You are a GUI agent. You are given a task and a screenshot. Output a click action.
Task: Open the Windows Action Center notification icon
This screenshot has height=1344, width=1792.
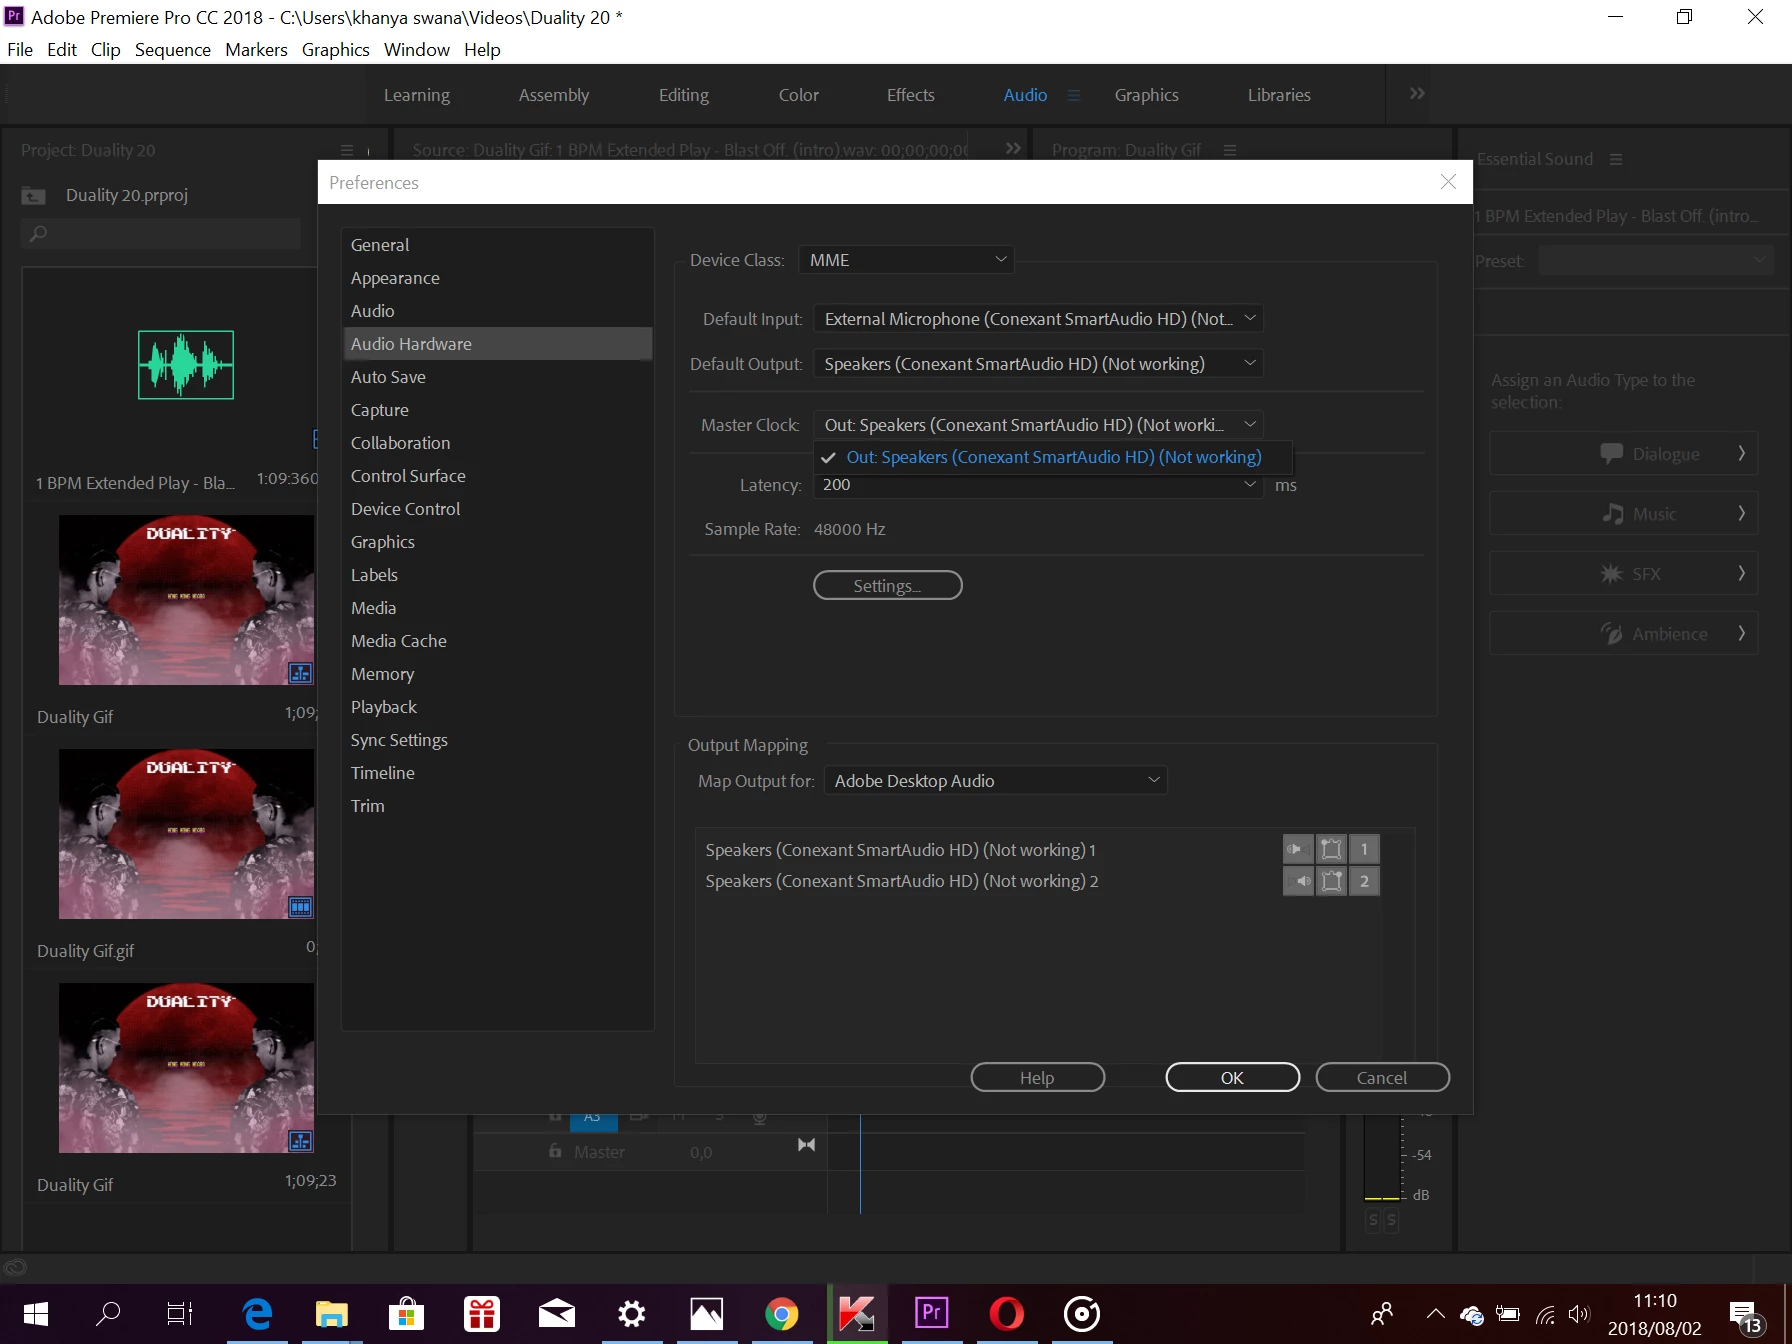1747,1316
